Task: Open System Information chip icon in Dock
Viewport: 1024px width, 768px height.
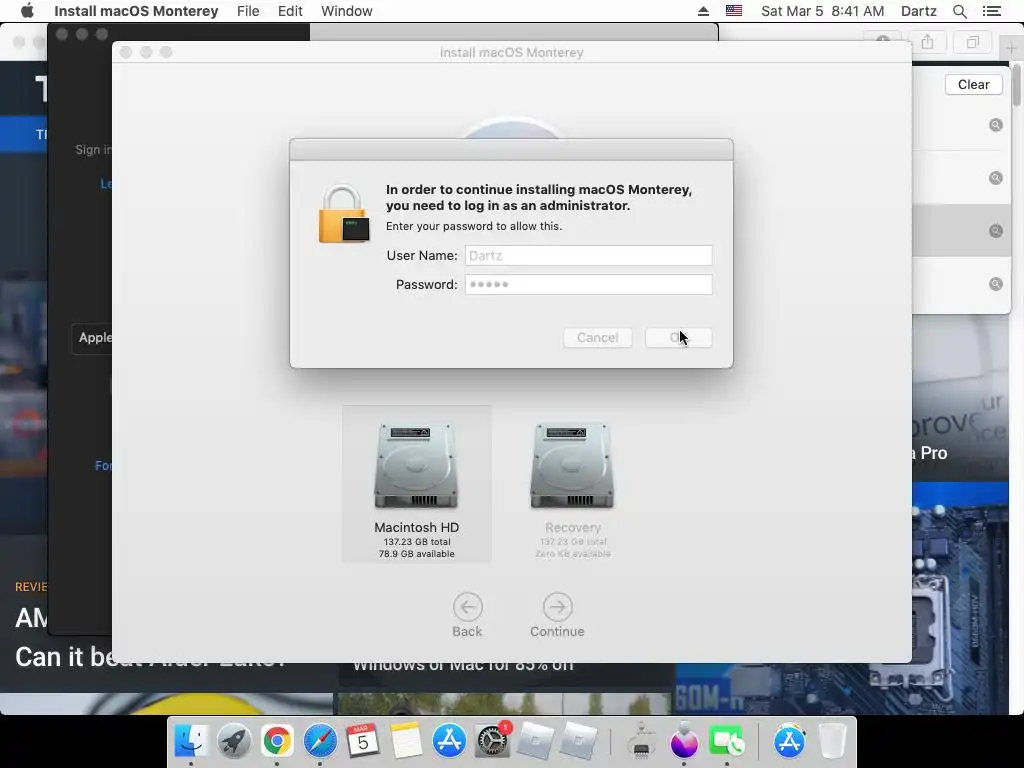Action: (x=641, y=741)
